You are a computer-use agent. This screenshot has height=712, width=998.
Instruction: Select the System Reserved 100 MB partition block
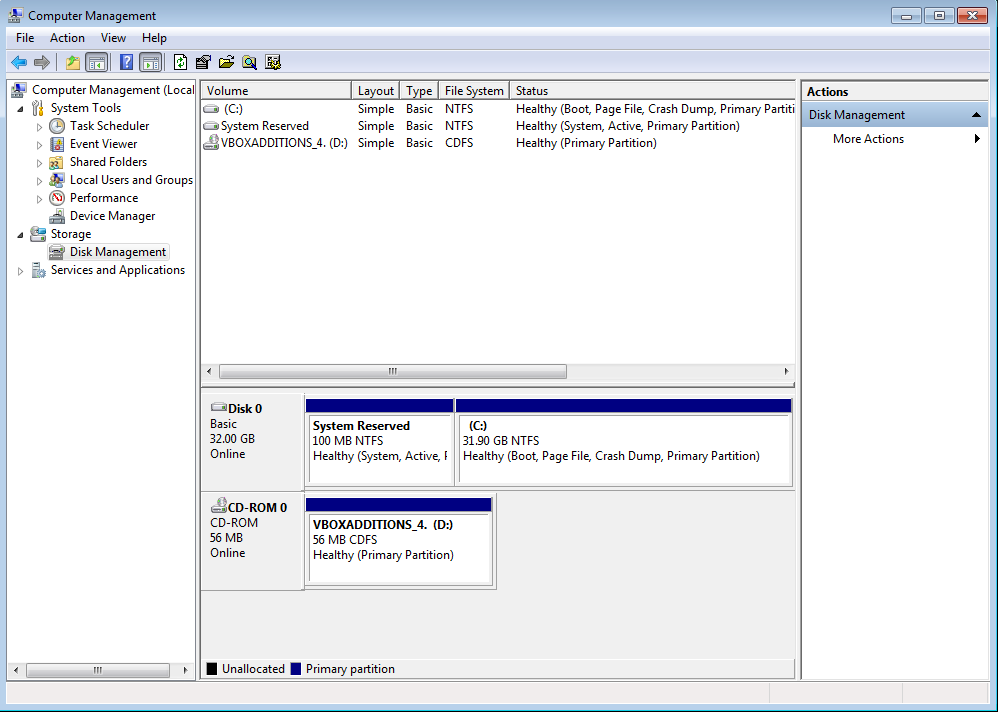tap(380, 442)
